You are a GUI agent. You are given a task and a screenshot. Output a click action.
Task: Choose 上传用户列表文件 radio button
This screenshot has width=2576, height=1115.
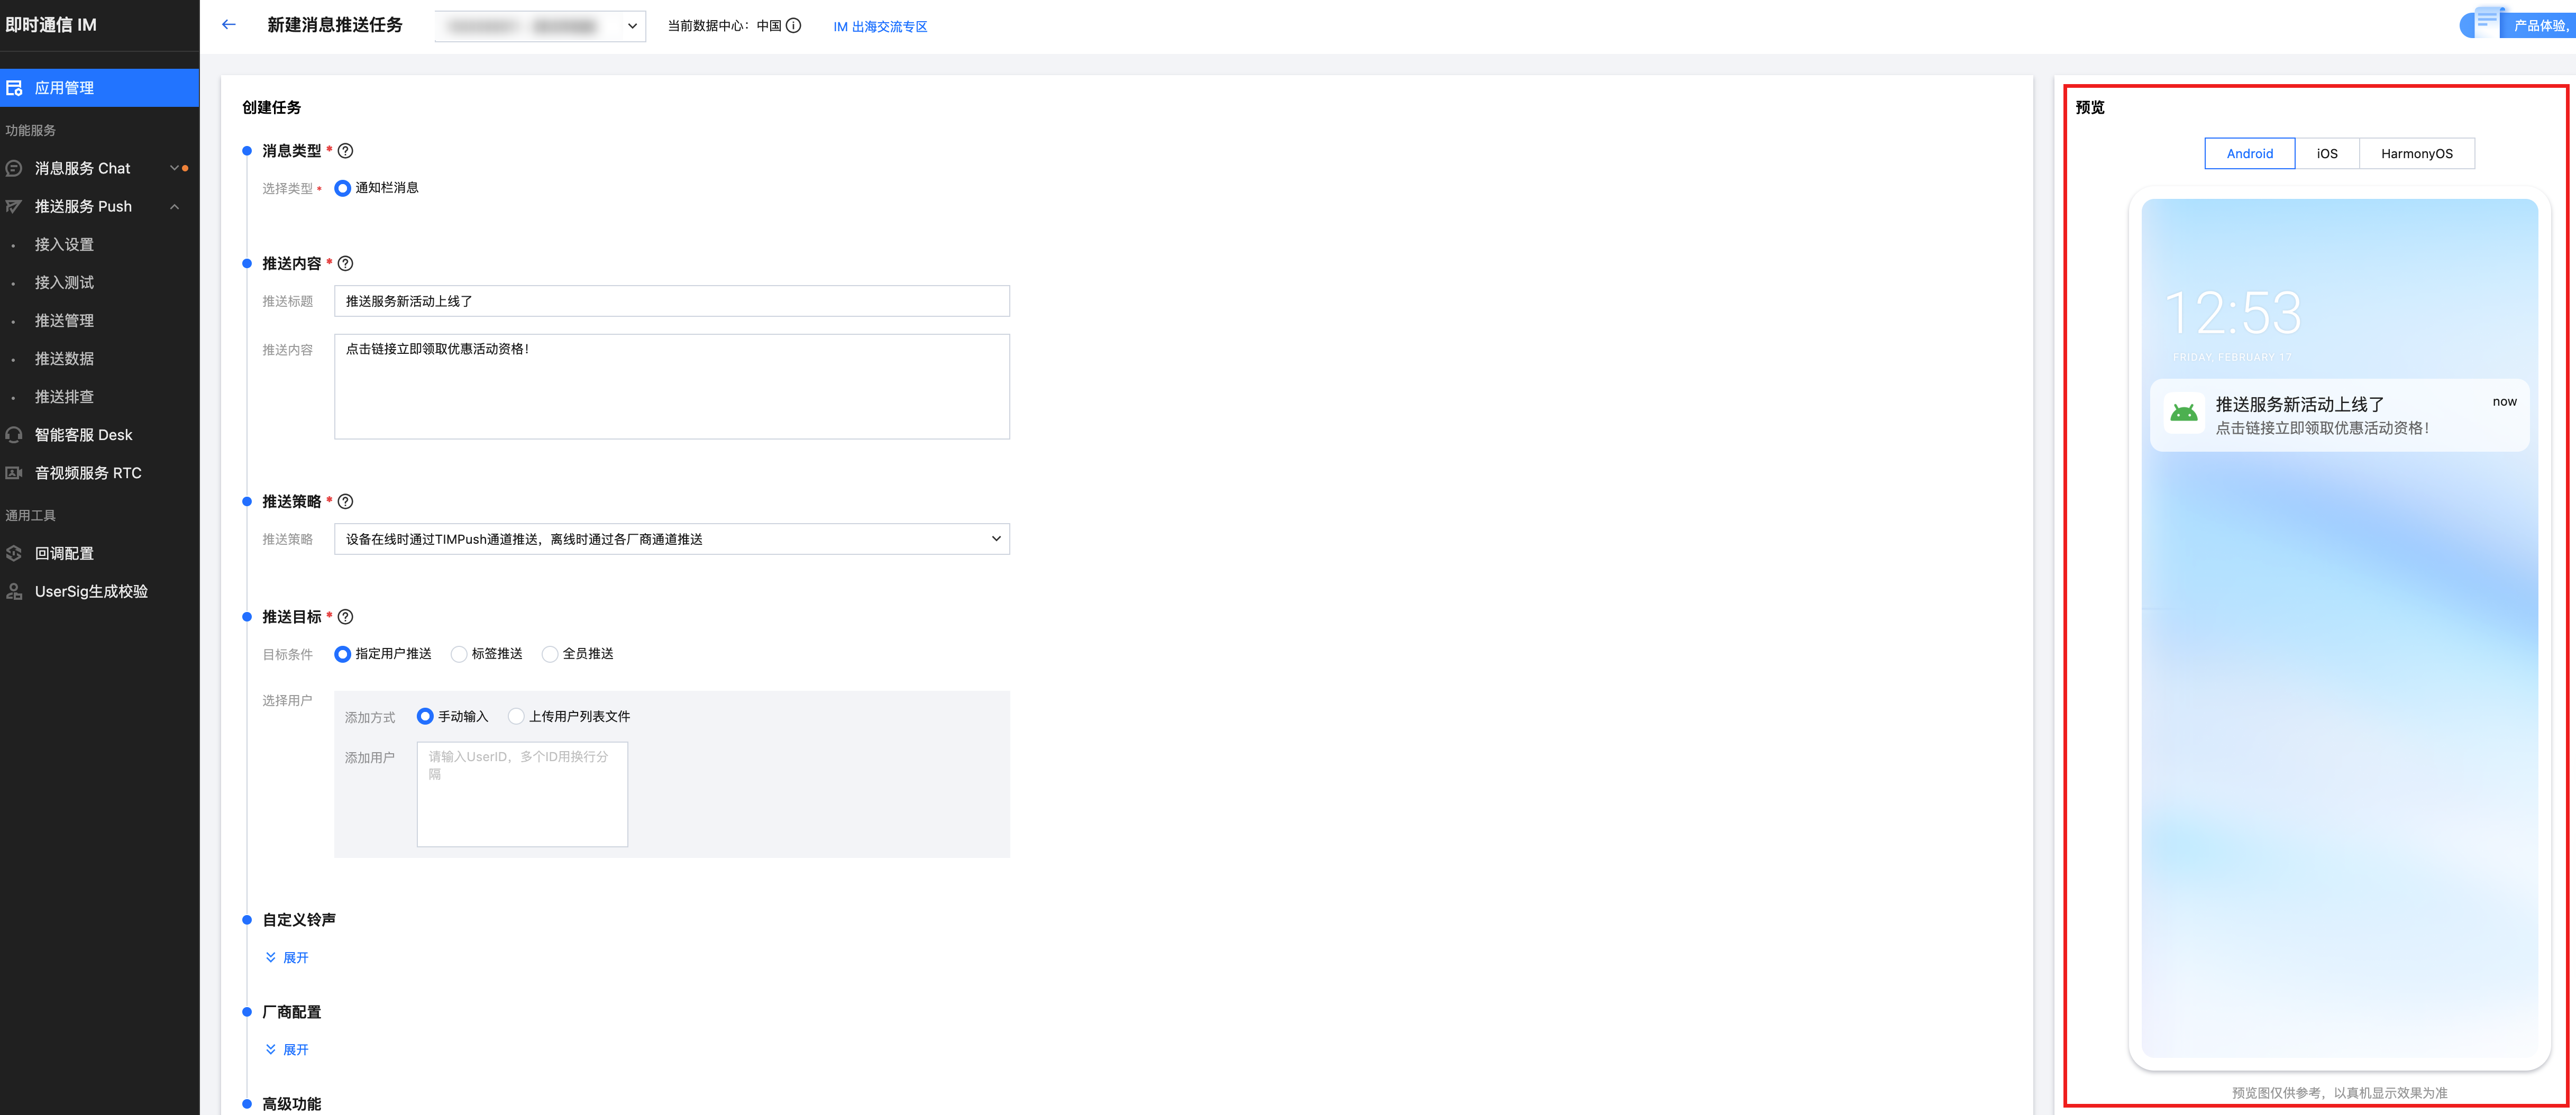pyautogui.click(x=516, y=717)
